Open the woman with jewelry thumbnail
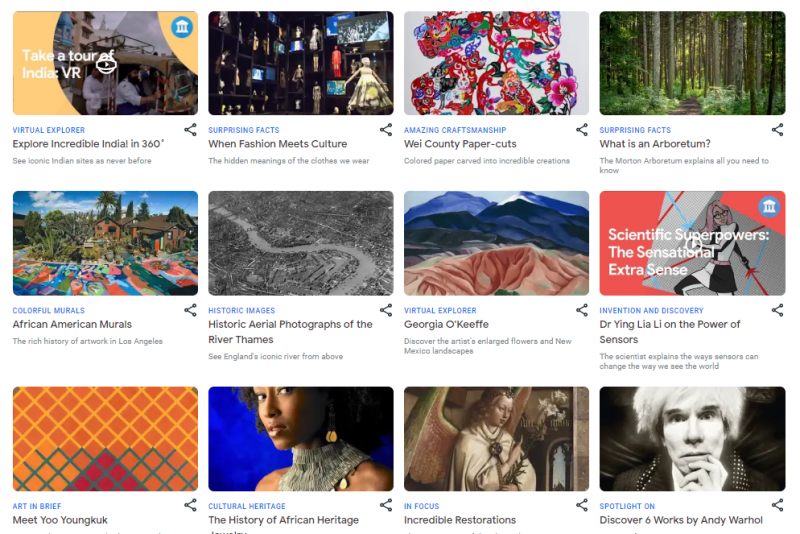This screenshot has height=534, width=800. (301, 439)
